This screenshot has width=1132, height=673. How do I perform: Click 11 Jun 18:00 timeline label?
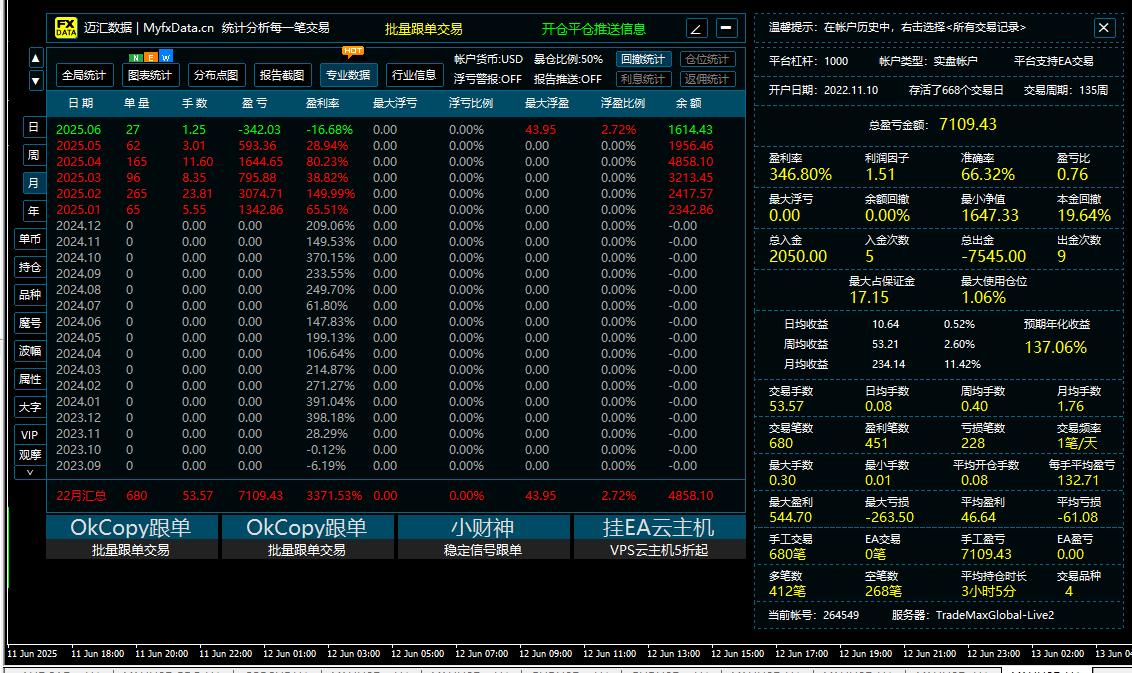click(97, 654)
